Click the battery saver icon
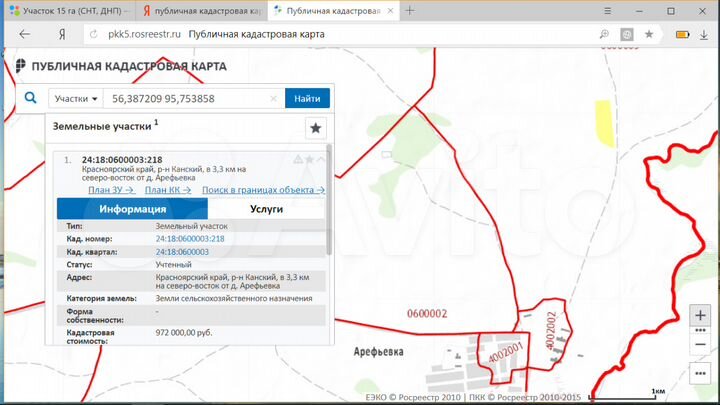 [682, 34]
